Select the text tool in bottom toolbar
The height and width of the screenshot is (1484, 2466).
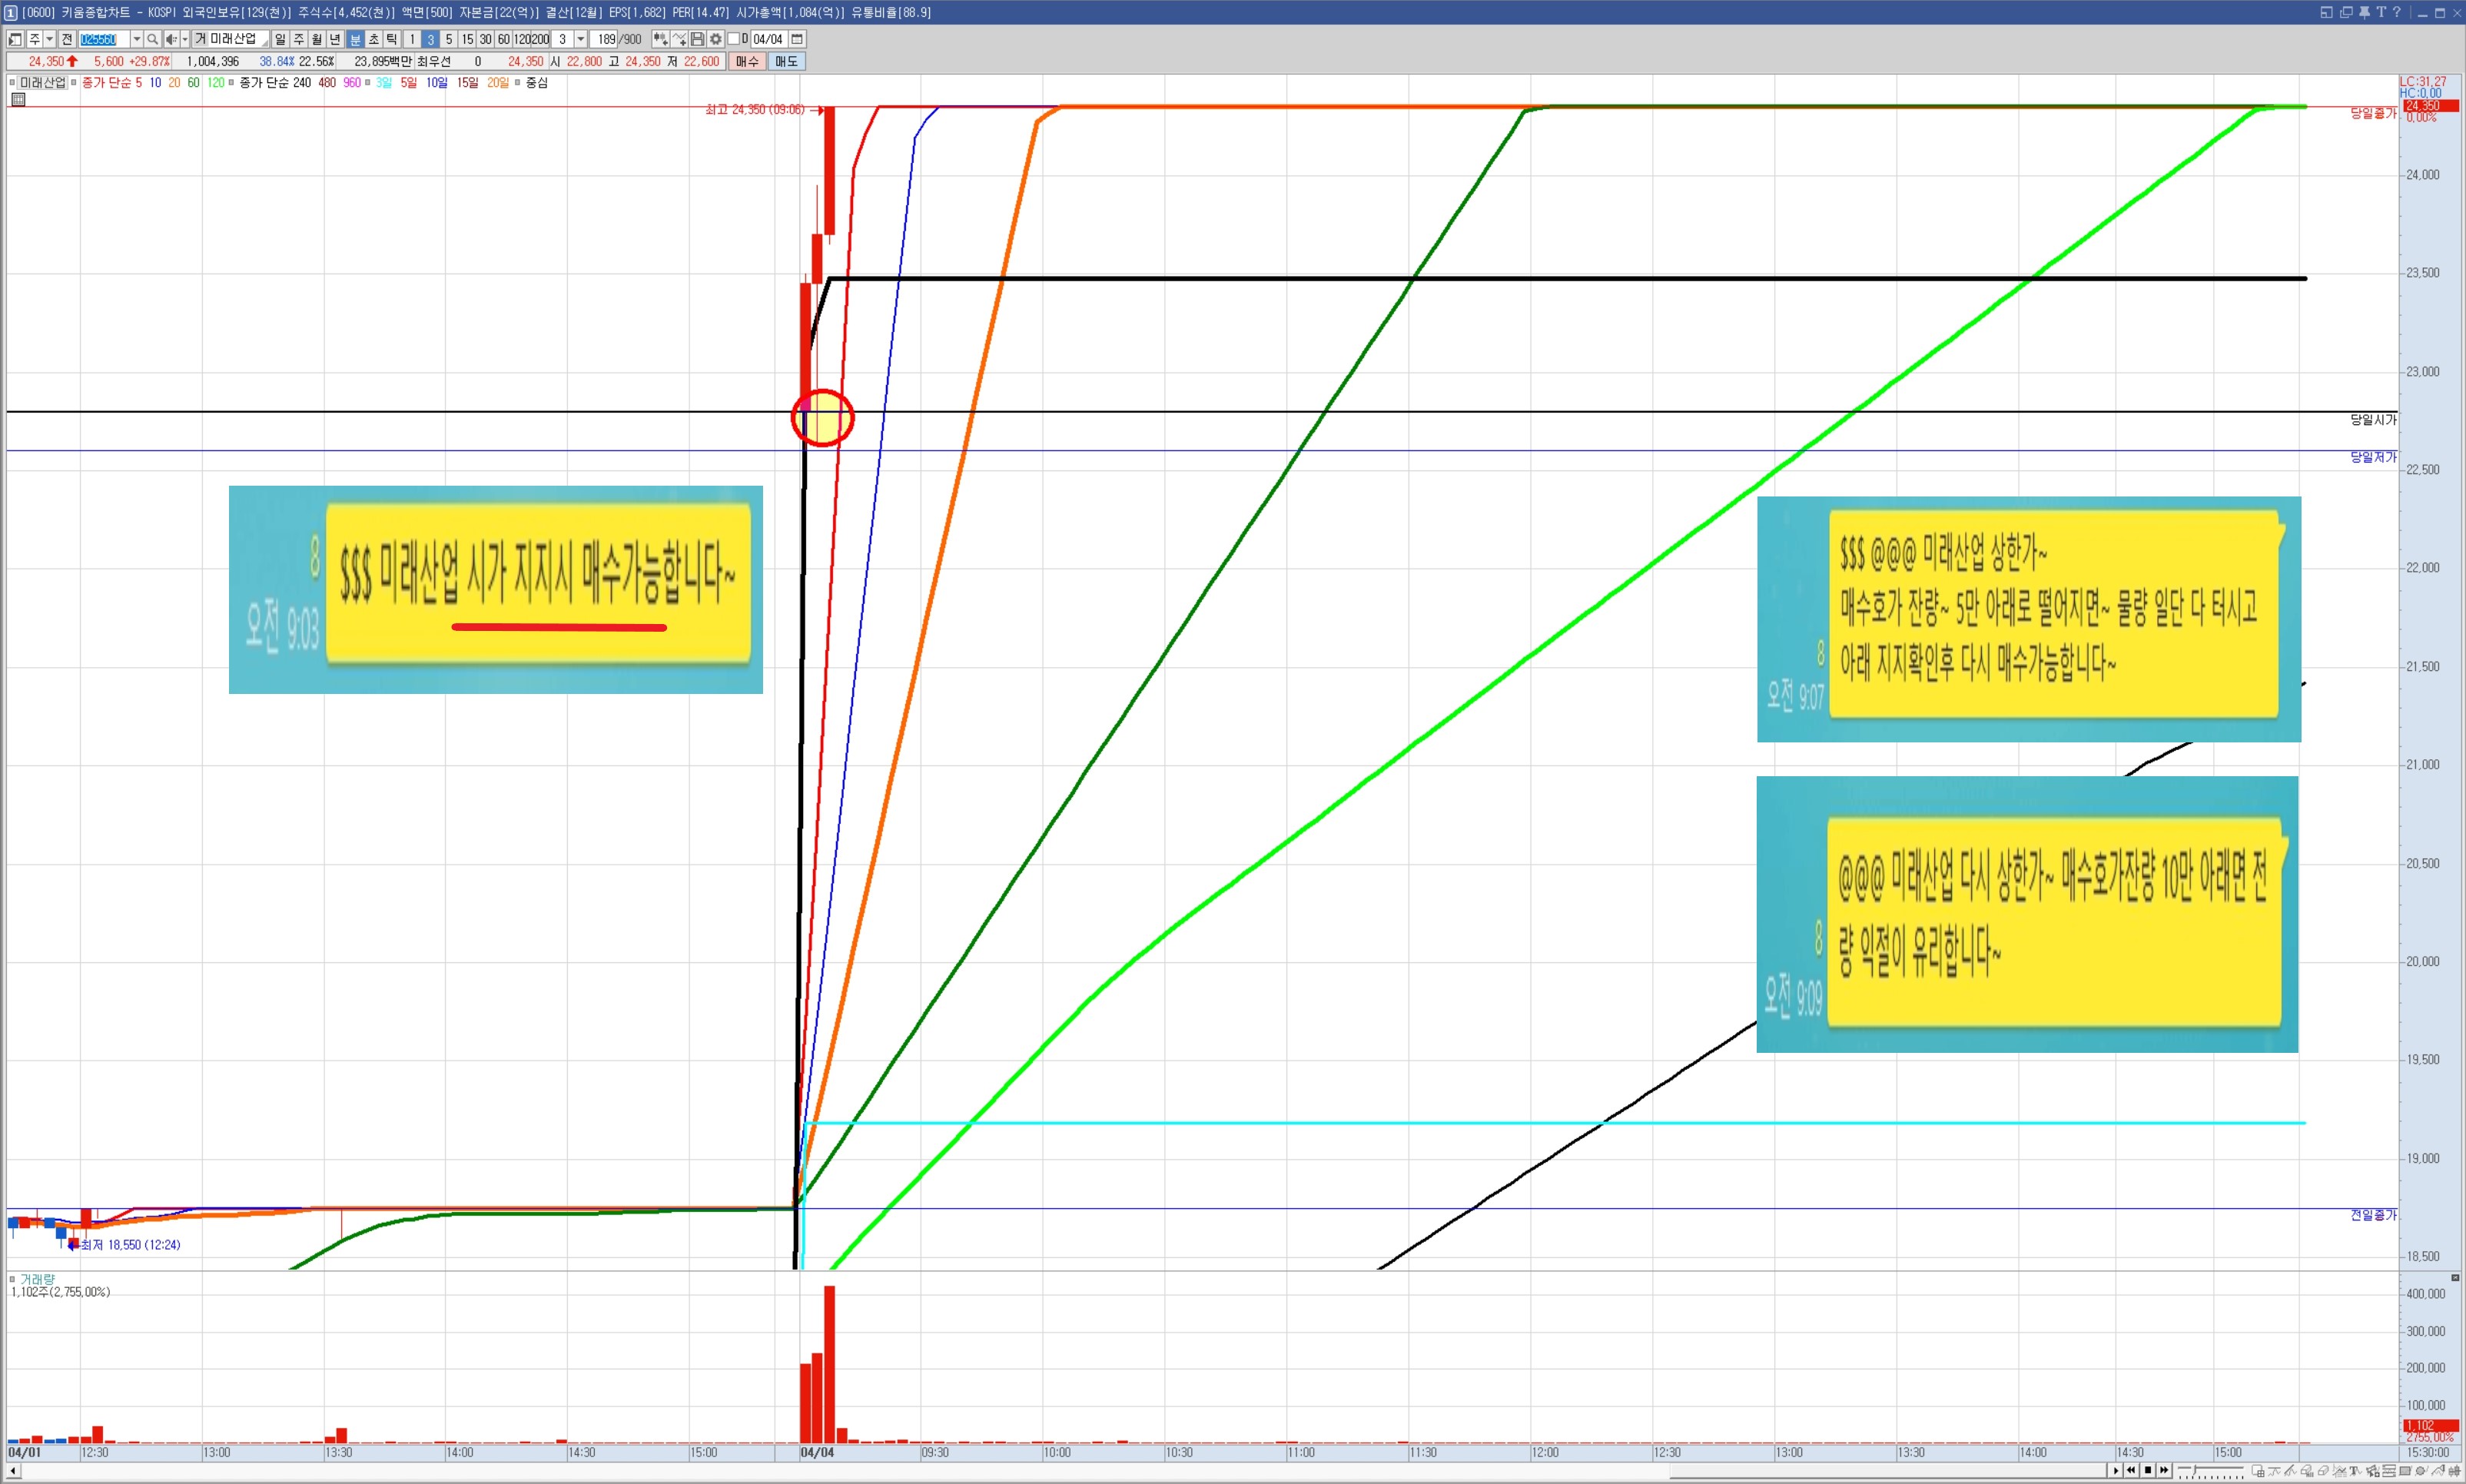2354,1471
